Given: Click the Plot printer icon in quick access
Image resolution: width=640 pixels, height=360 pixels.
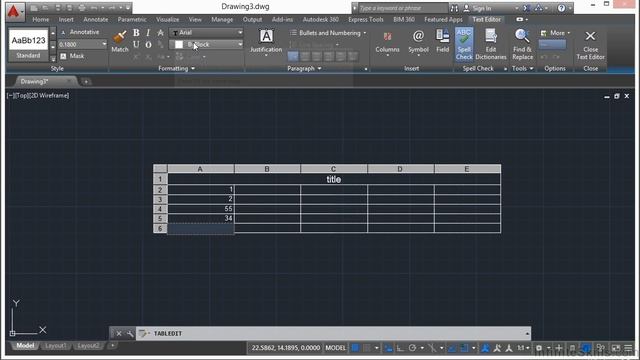Looking at the screenshot, I should (82, 8).
